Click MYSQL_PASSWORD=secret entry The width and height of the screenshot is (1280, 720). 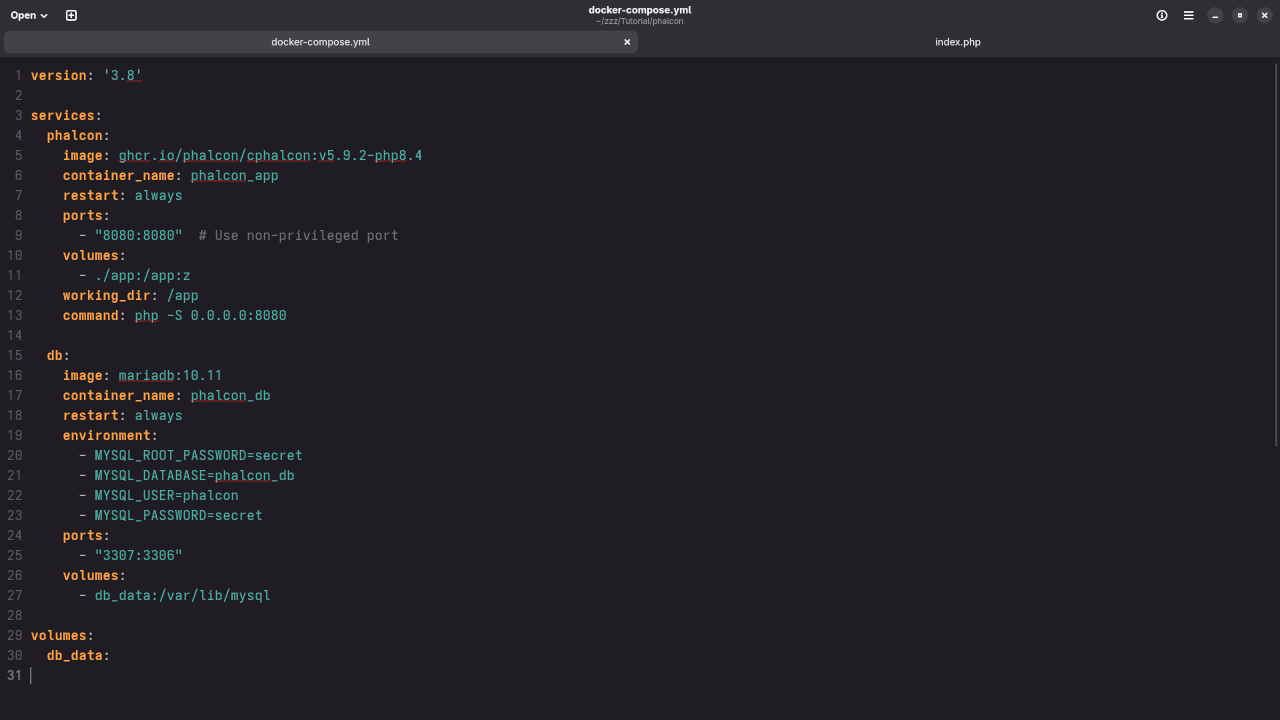coord(179,515)
